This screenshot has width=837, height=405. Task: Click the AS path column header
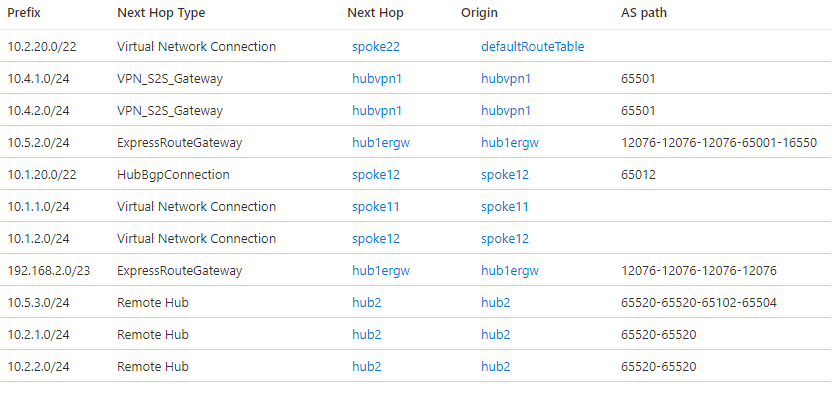644,13
